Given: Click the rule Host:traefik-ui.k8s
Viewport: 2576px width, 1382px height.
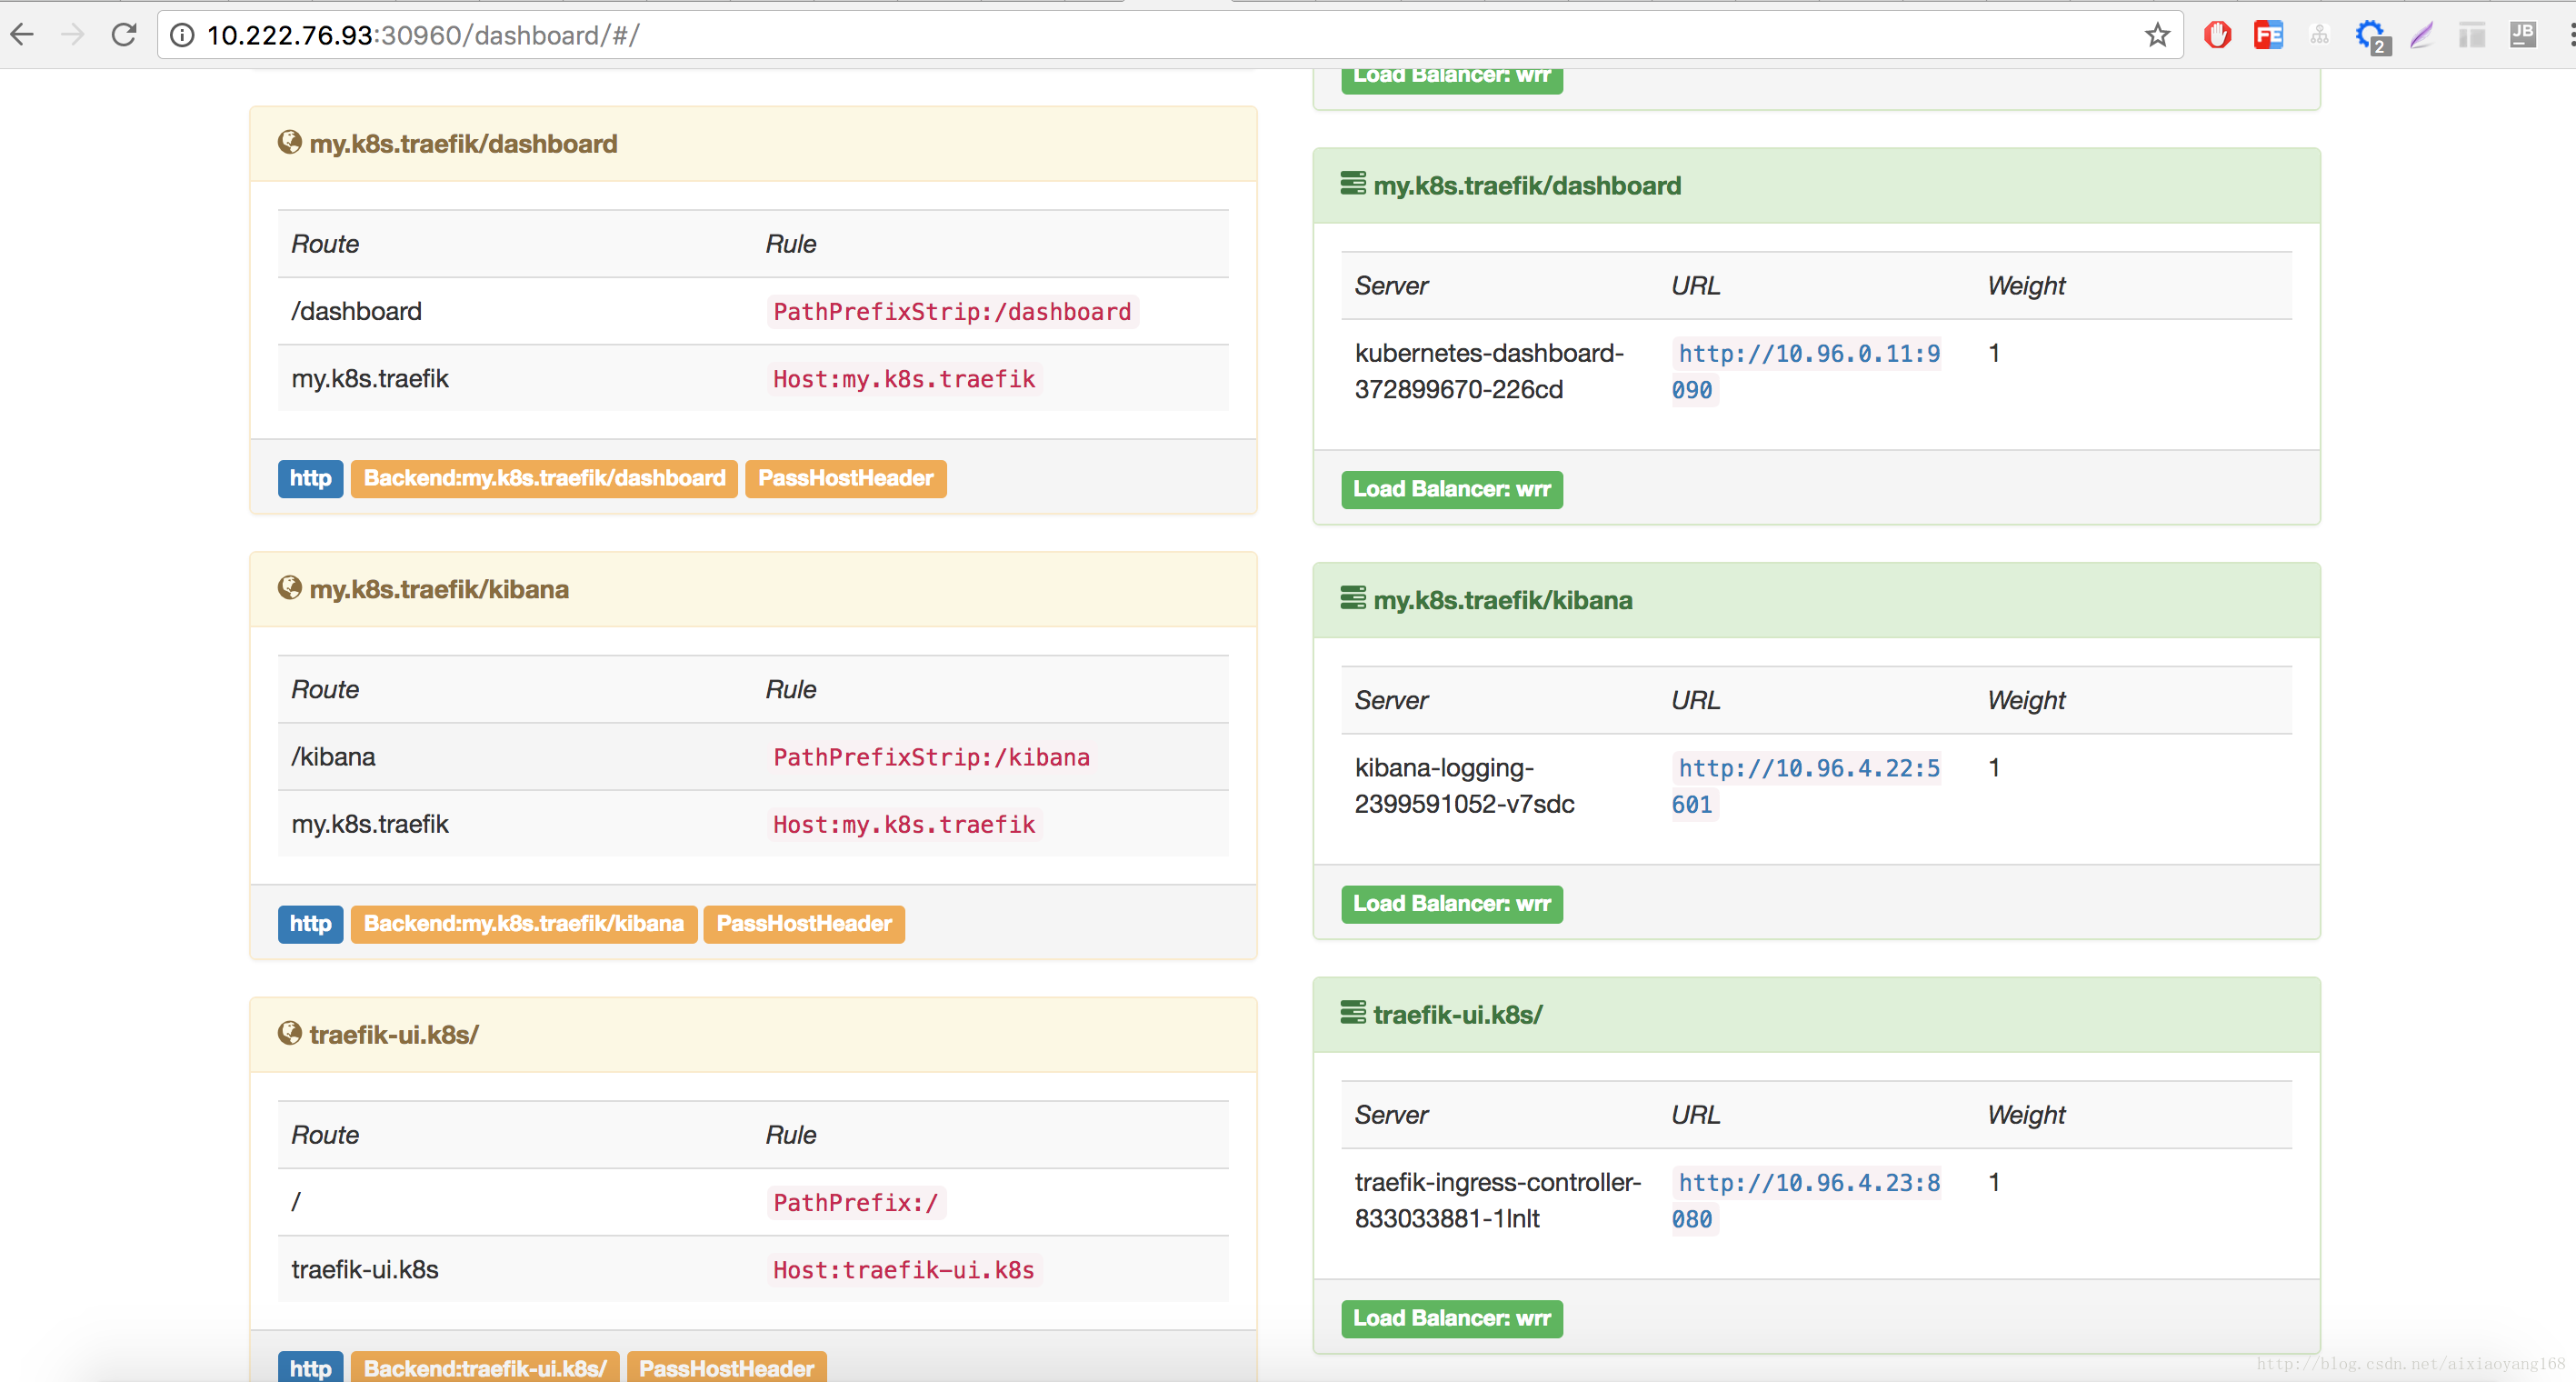Looking at the screenshot, I should point(904,1269).
